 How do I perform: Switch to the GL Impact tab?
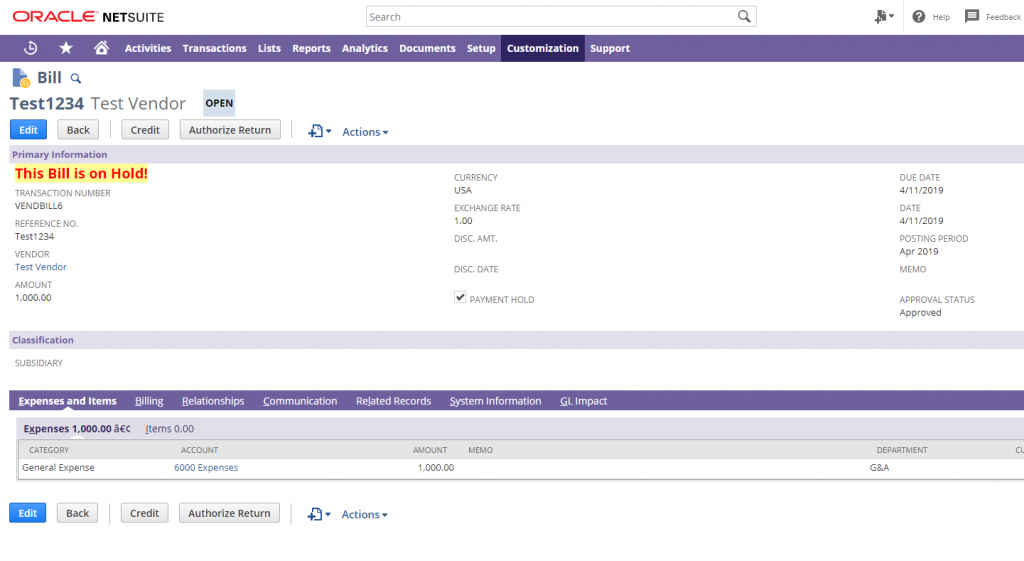(583, 401)
